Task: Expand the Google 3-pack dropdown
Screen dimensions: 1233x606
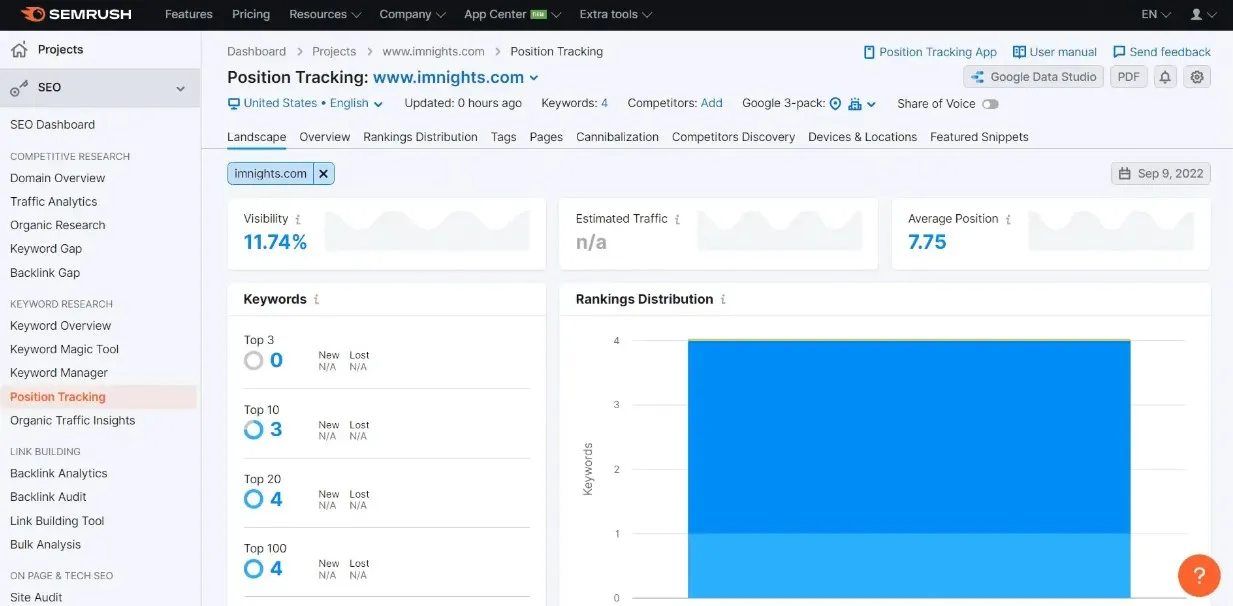Action: pyautogui.click(x=871, y=104)
